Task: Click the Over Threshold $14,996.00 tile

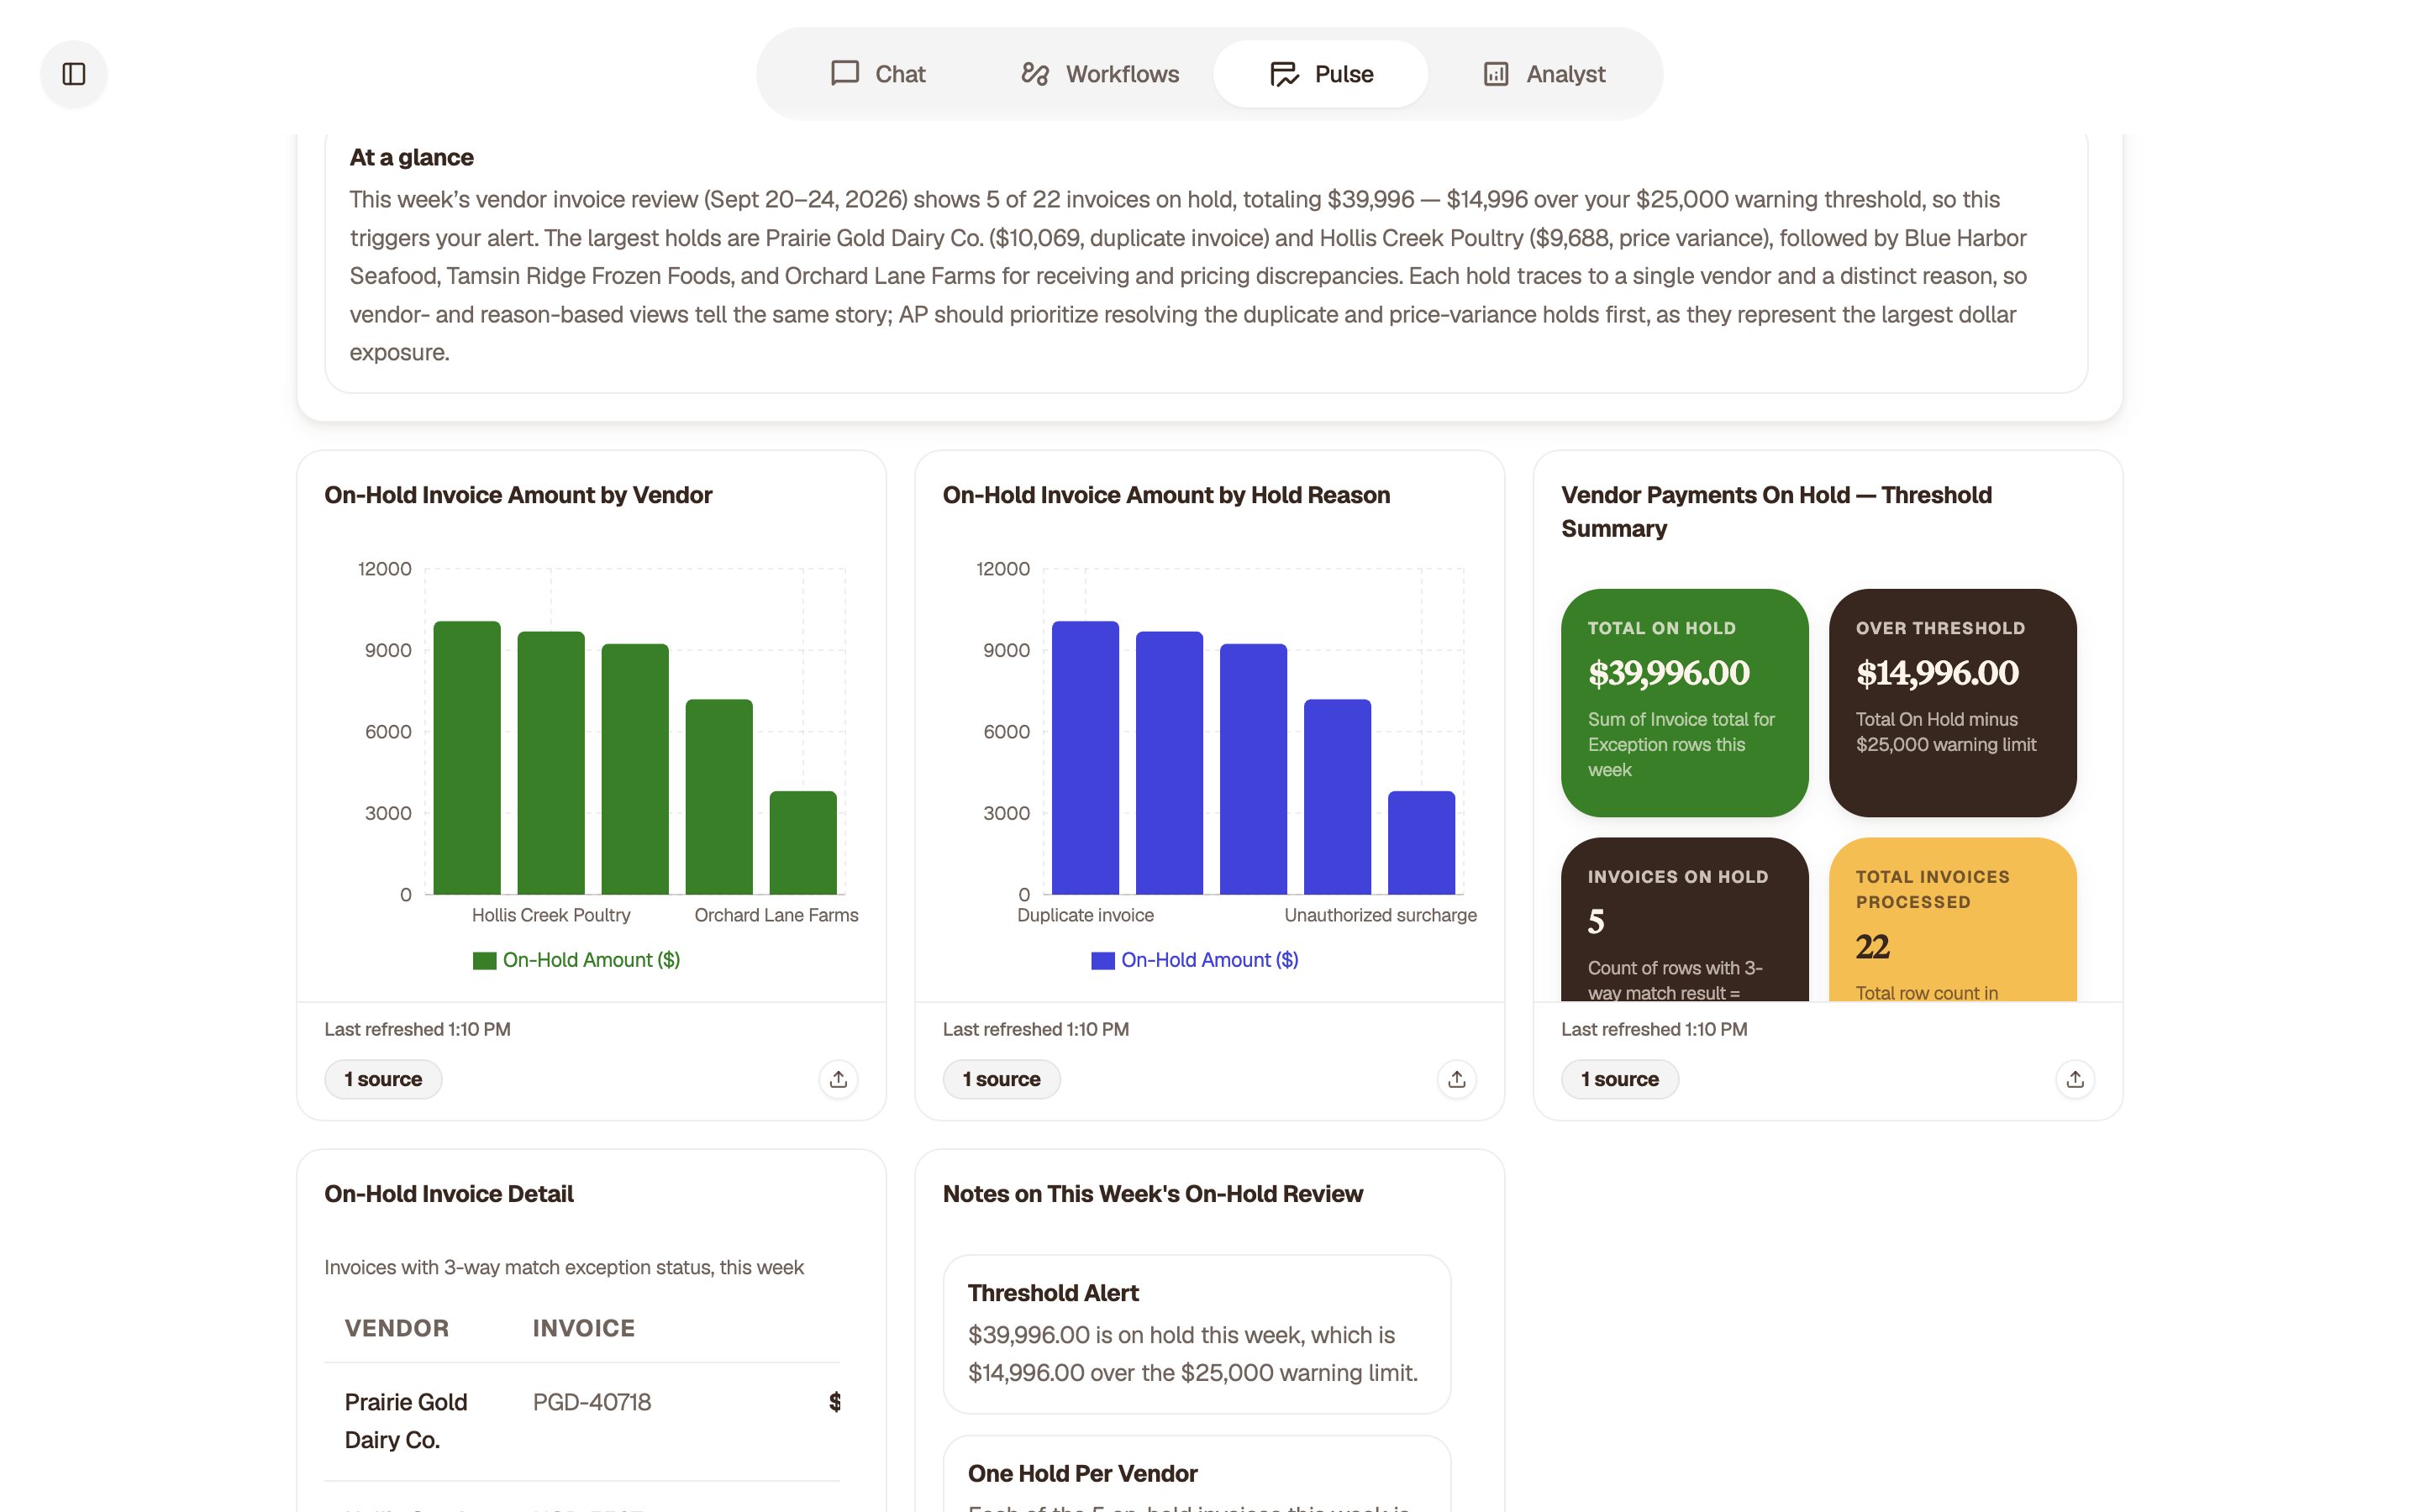Action: pyautogui.click(x=1952, y=703)
